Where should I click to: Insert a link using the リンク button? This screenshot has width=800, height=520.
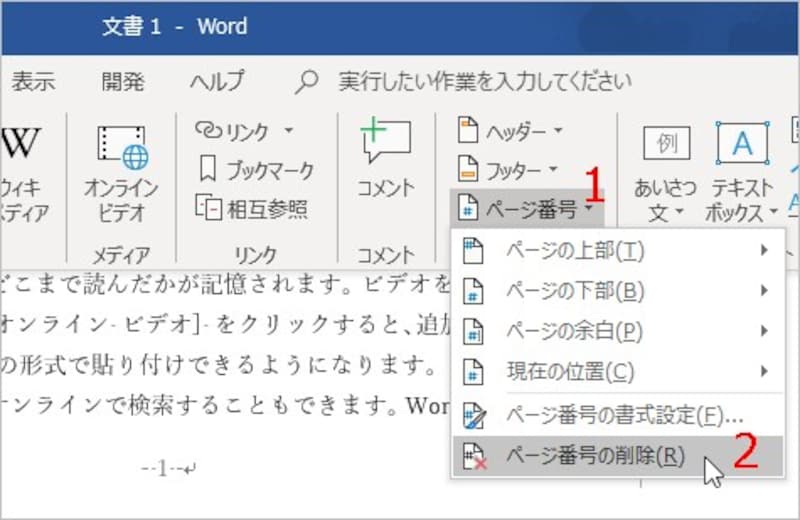point(245,131)
